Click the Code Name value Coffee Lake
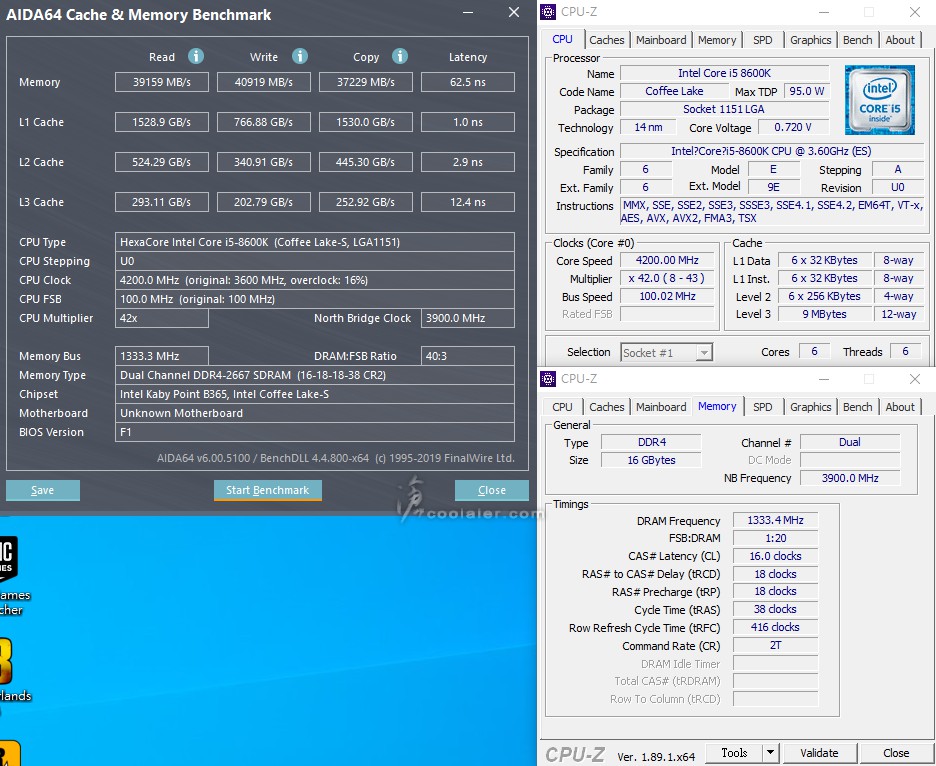 [674, 91]
